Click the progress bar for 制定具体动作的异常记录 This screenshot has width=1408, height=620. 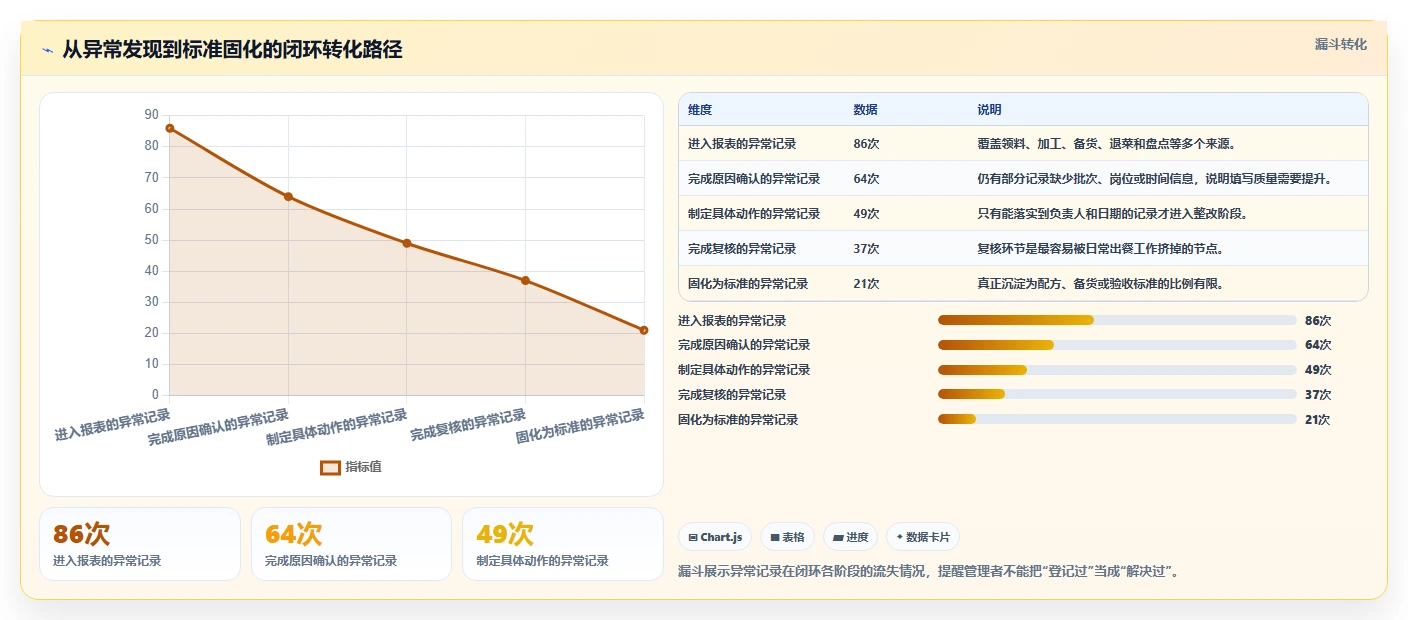1117,370
